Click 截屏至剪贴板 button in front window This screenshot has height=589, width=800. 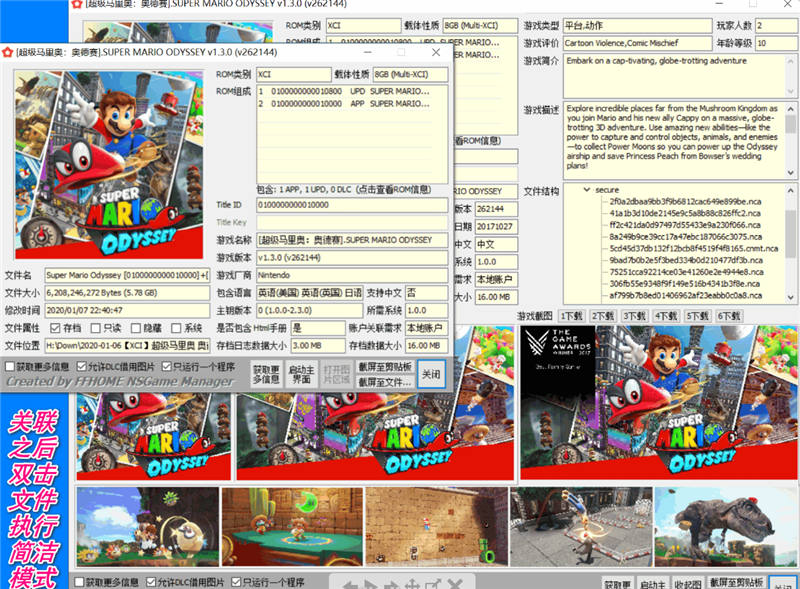pos(385,367)
